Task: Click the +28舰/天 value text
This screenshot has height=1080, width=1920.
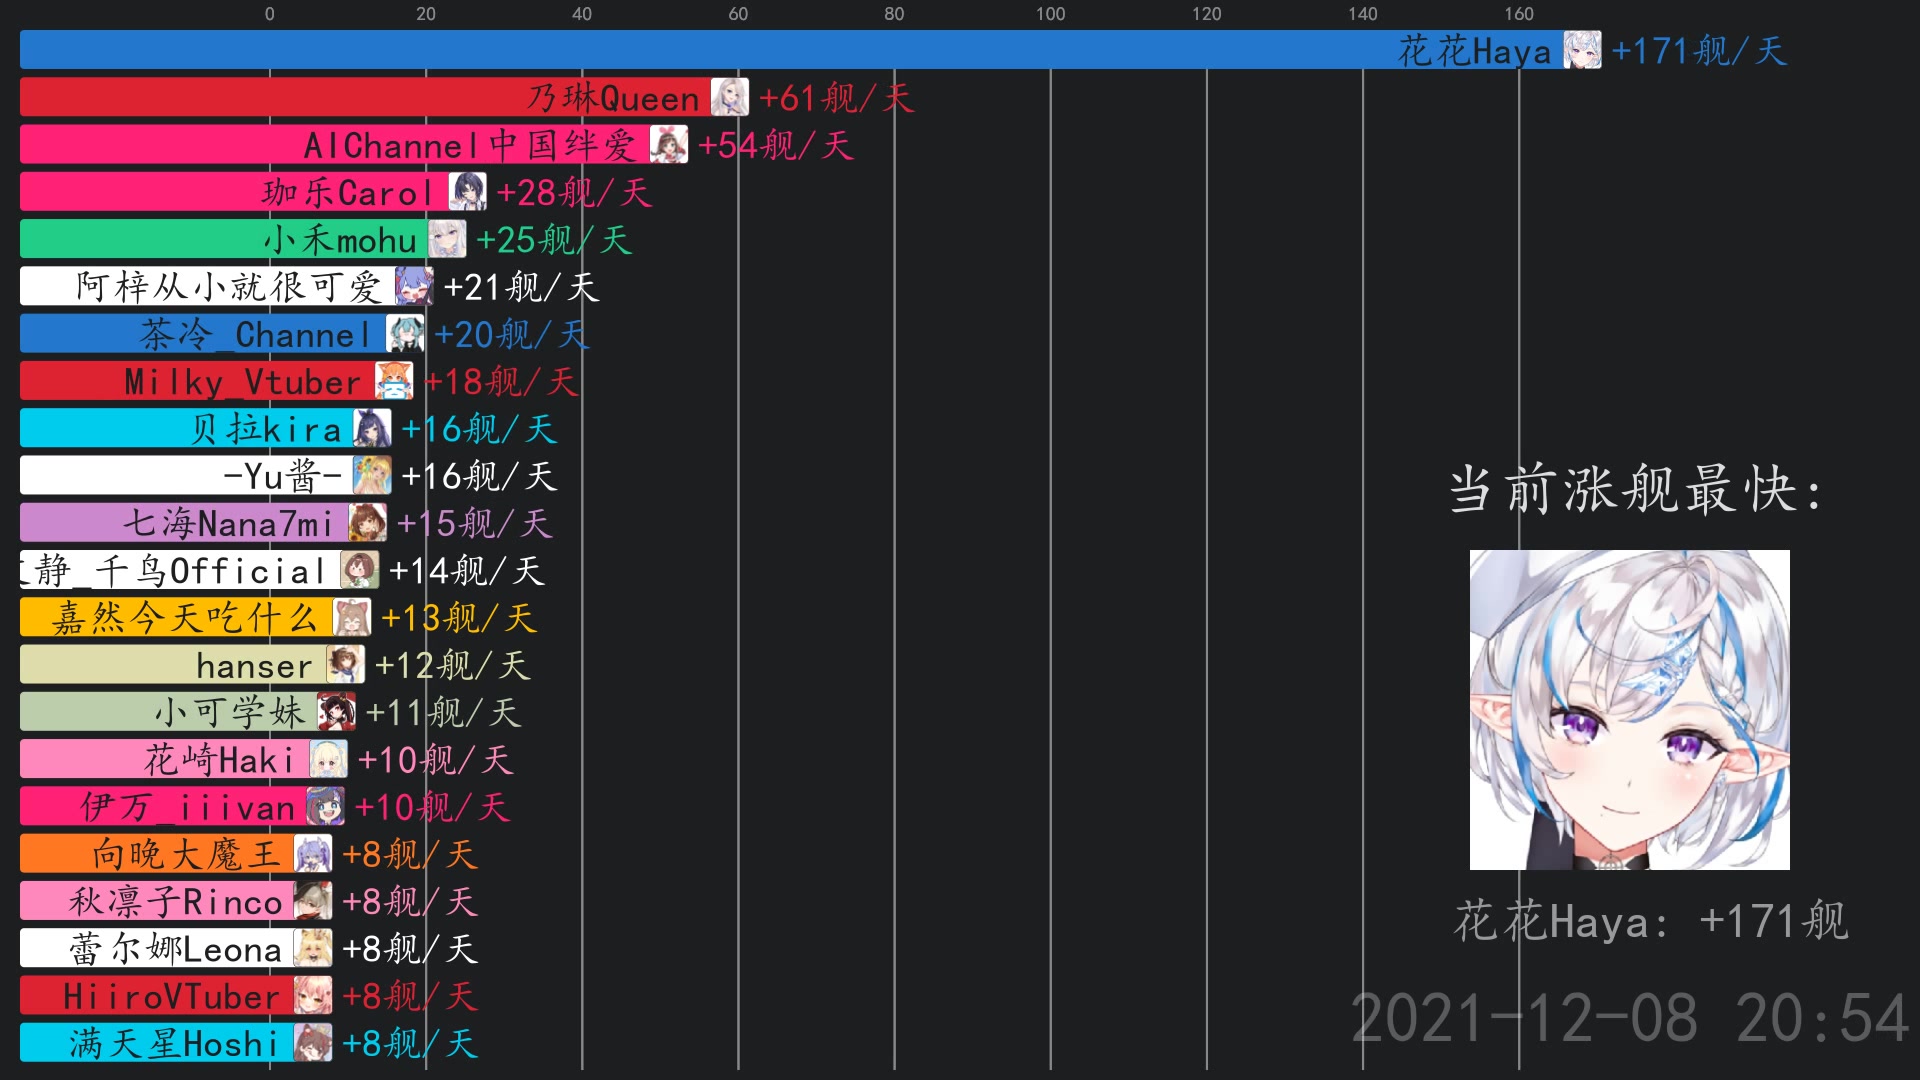Action: 574,193
